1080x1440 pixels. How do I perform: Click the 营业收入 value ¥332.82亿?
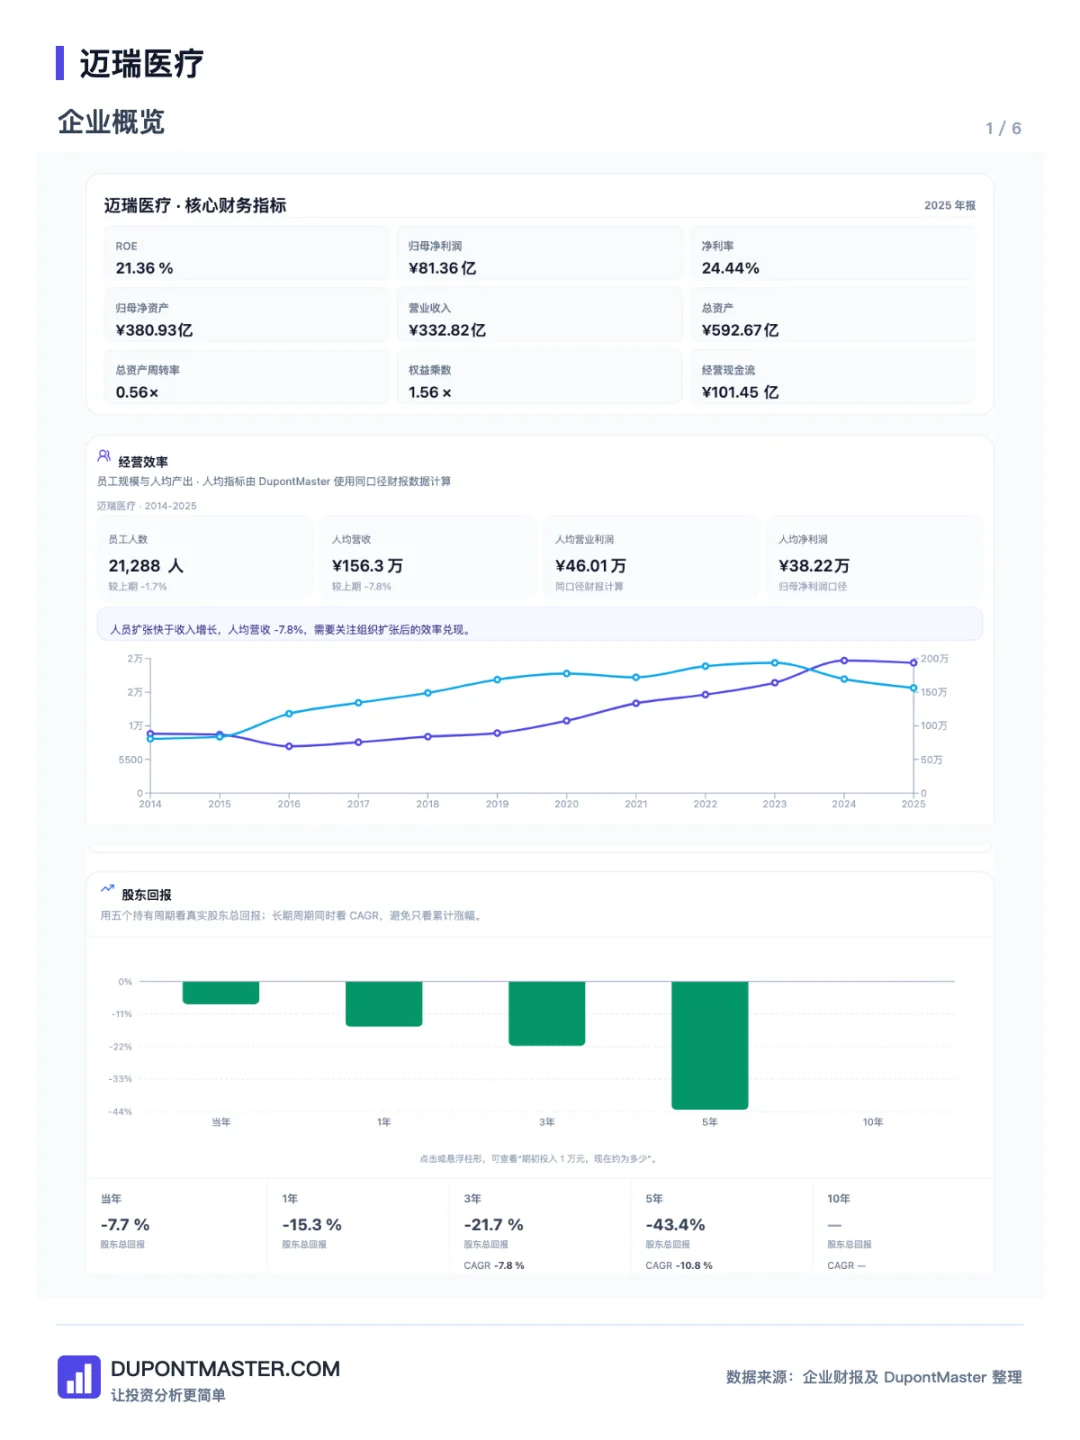pos(447,330)
